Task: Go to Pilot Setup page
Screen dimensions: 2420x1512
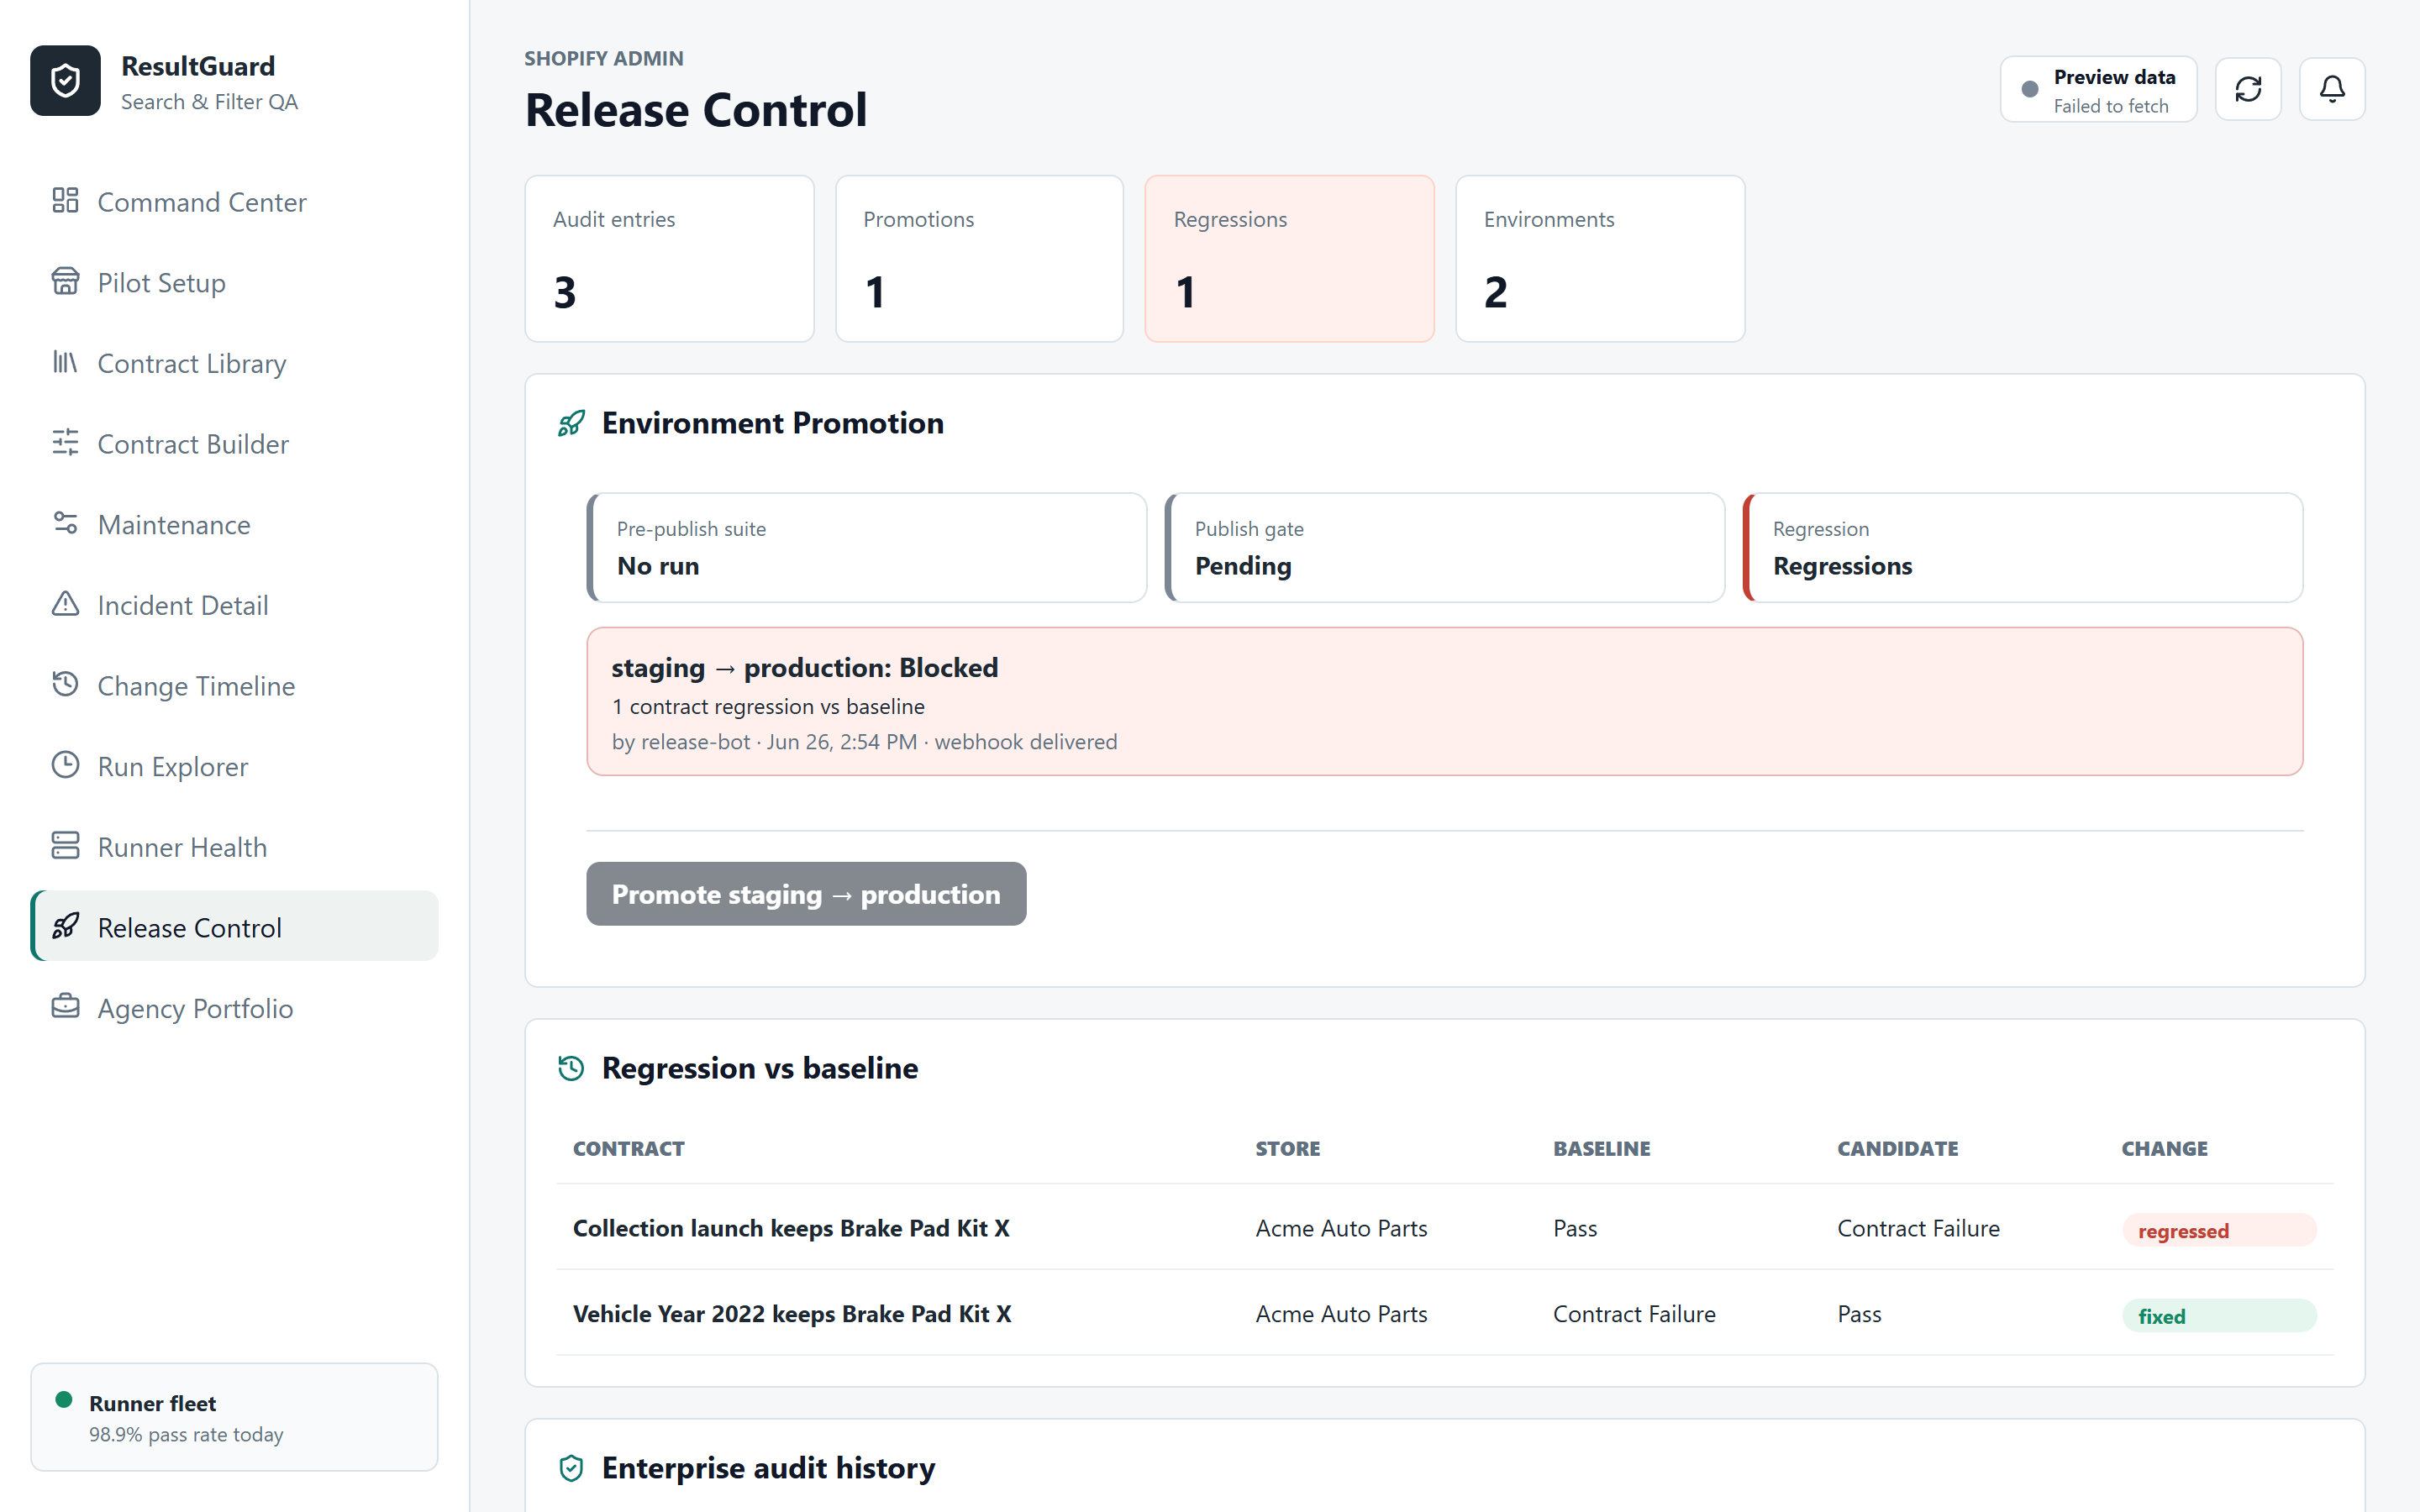Action: (x=235, y=282)
